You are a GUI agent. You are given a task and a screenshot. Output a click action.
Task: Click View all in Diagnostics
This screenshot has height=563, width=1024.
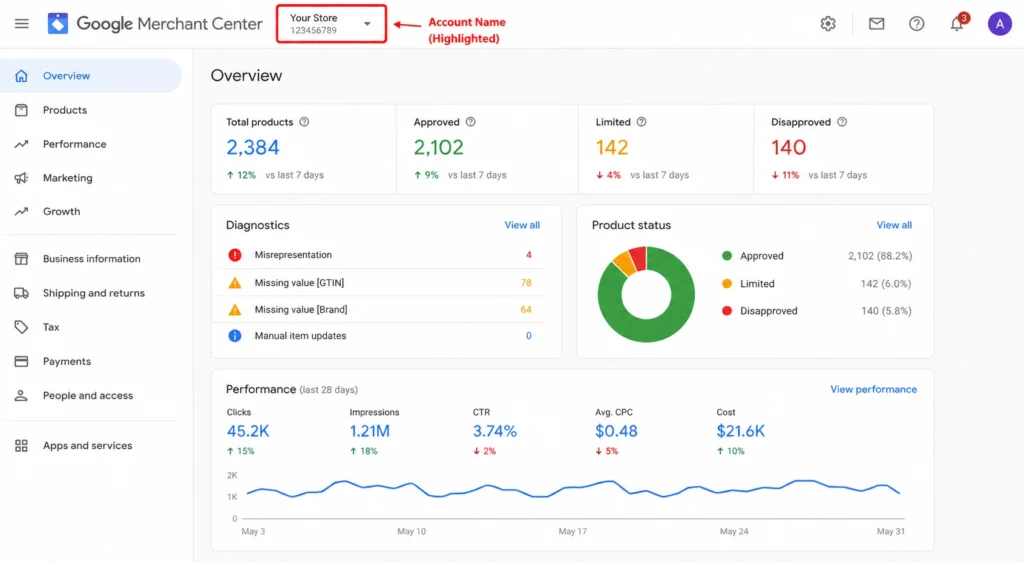pos(522,225)
